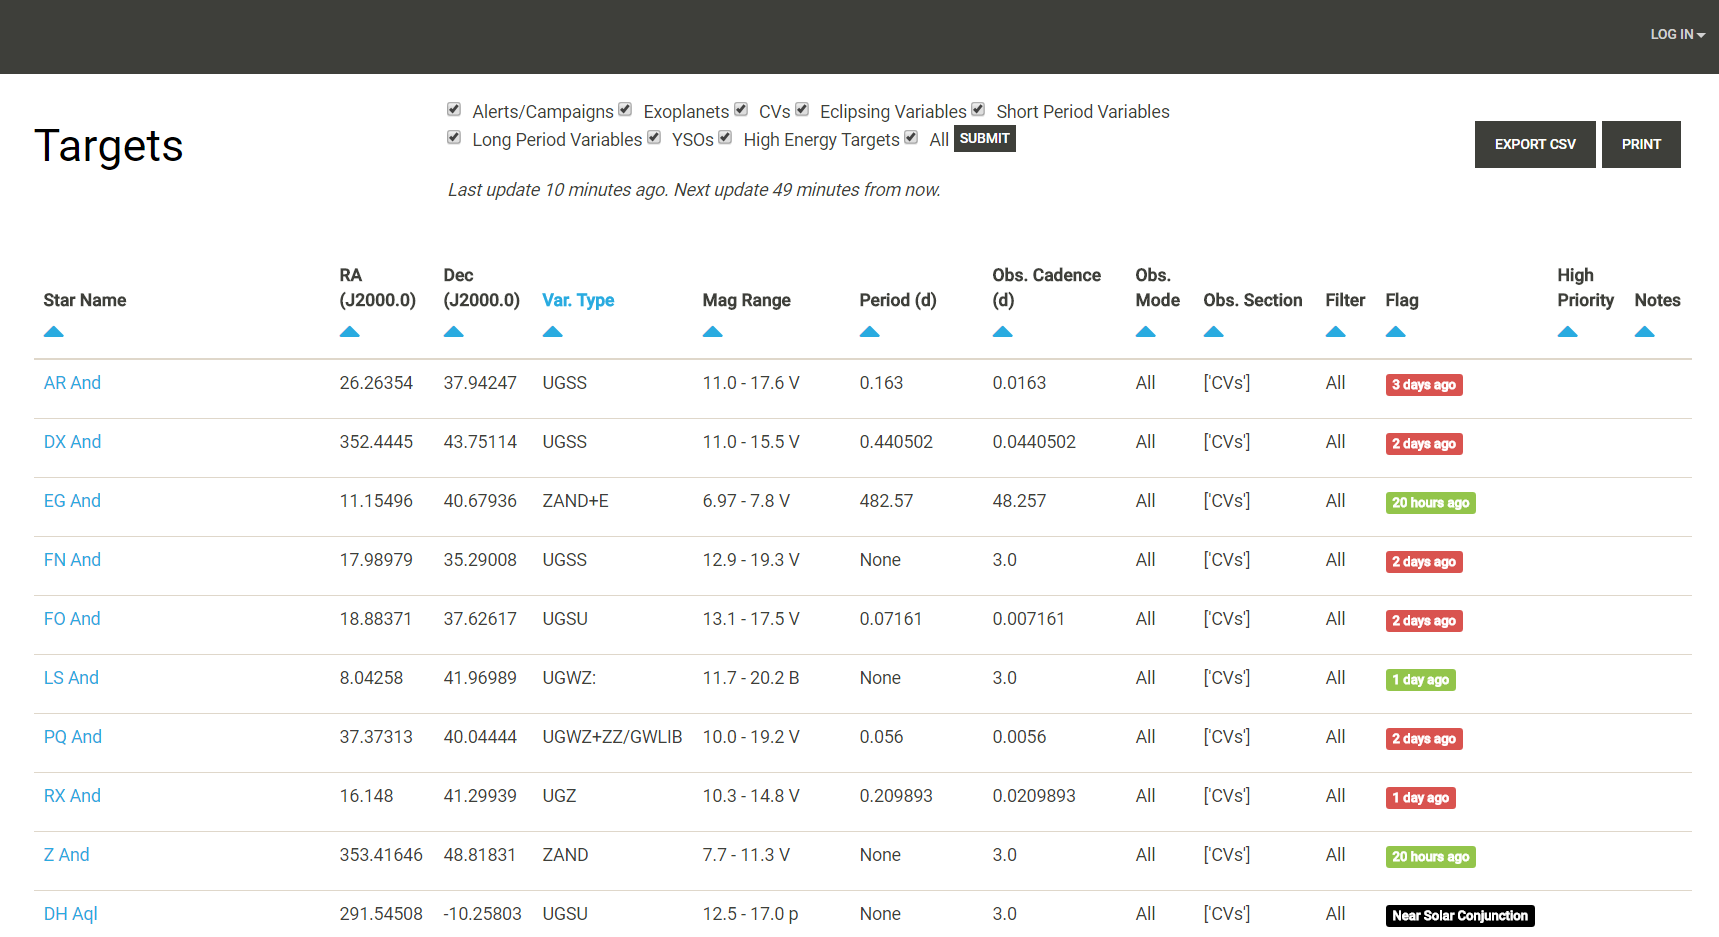Click the Var. Type column header

coord(578,299)
